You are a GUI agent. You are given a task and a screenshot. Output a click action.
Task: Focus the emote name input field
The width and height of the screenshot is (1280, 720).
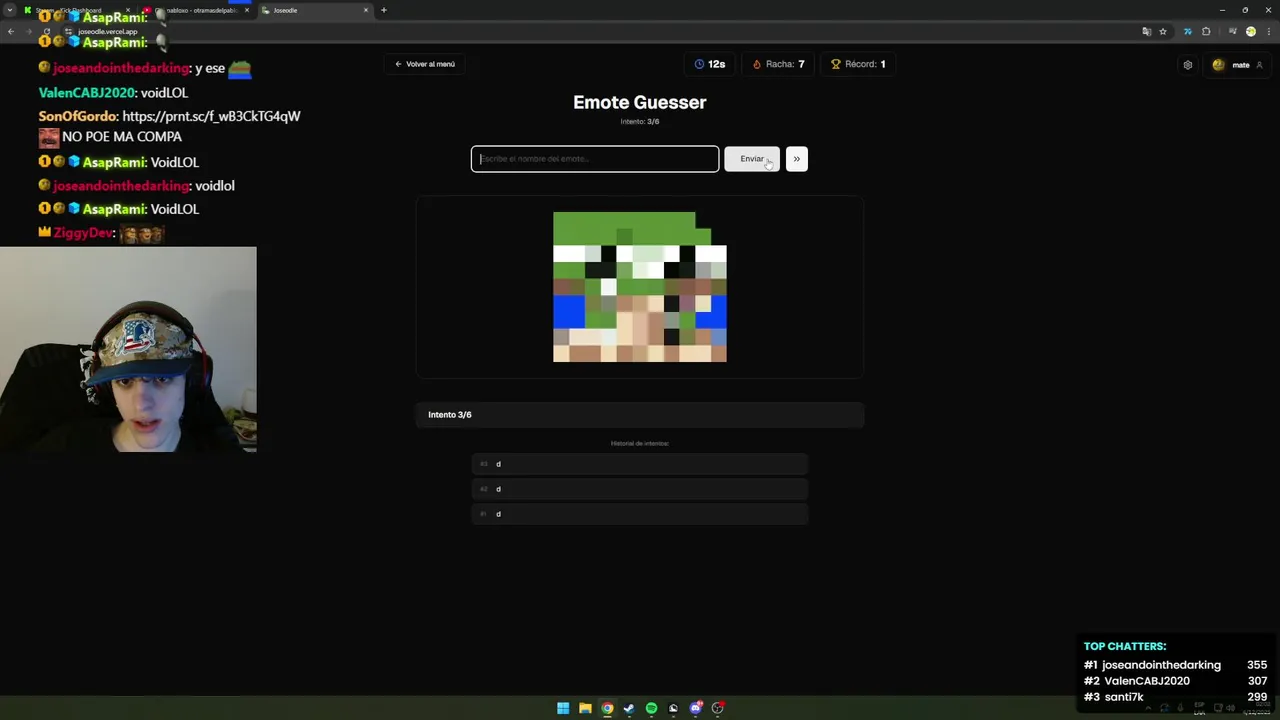tap(595, 159)
